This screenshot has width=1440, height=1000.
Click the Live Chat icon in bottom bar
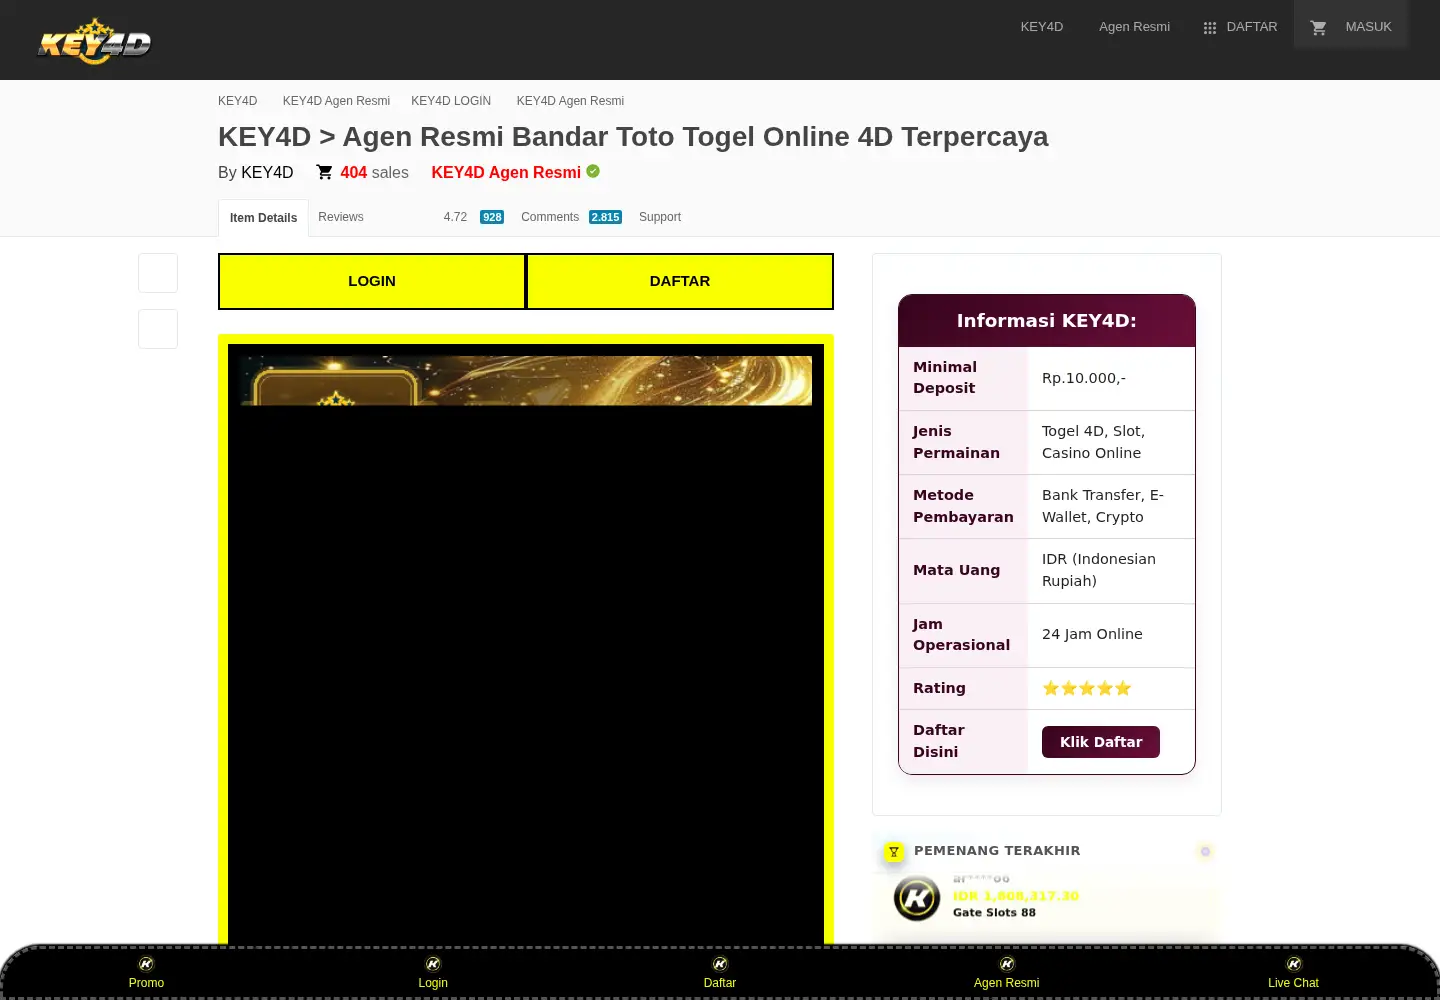[1294, 964]
